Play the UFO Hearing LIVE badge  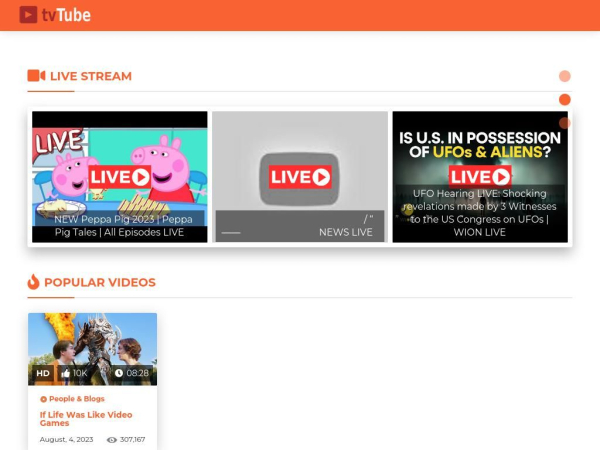pos(480,176)
